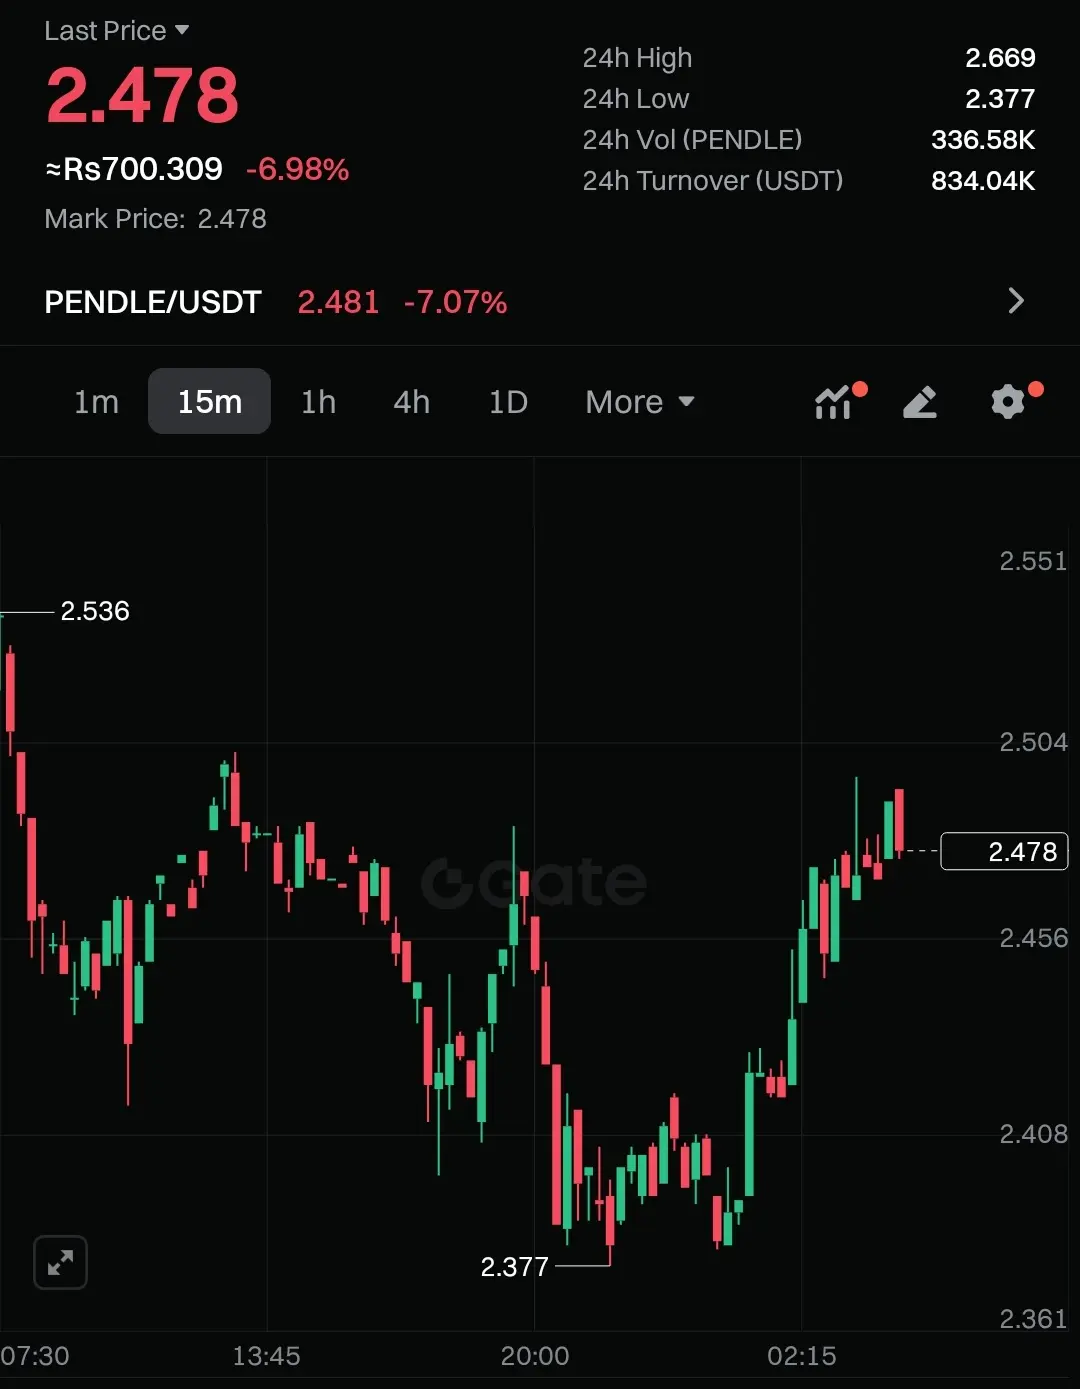Click the current price tag 2.478 on axis
This screenshot has height=1389, width=1080.
pyautogui.click(x=1005, y=852)
